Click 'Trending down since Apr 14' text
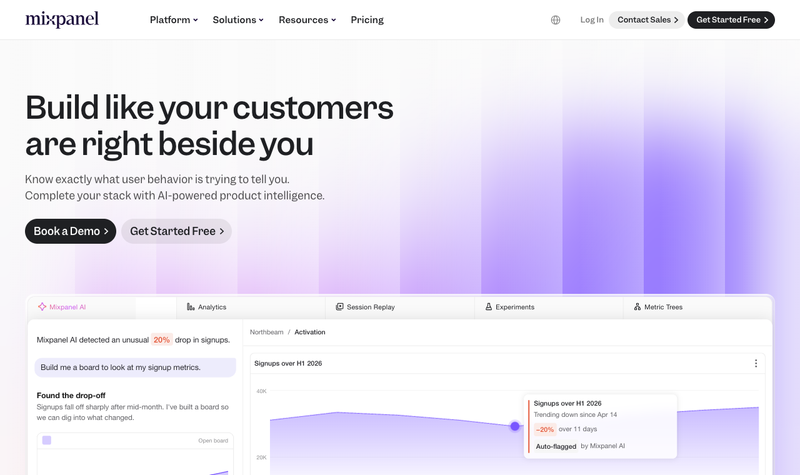Viewport: 800px width, 475px height. [x=576, y=415]
